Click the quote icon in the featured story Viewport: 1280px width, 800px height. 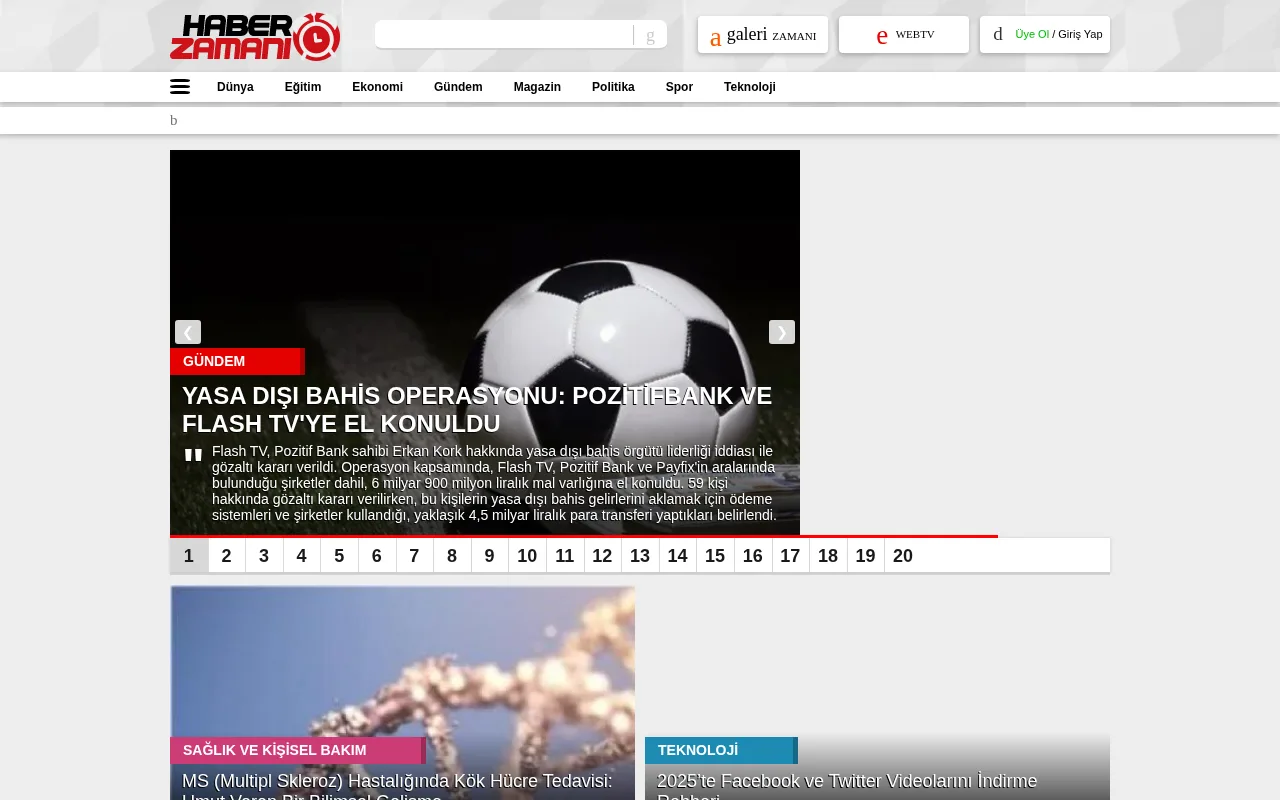pos(193,455)
